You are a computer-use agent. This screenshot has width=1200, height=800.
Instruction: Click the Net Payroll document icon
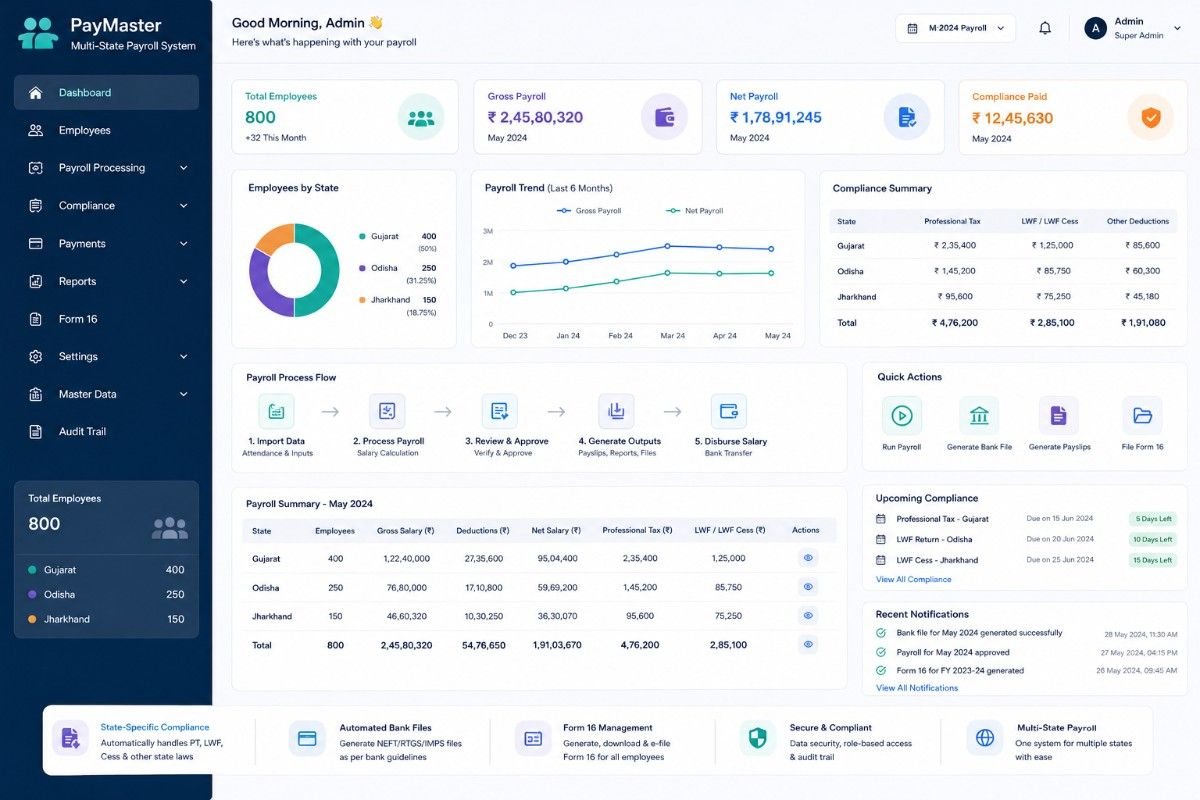point(907,117)
